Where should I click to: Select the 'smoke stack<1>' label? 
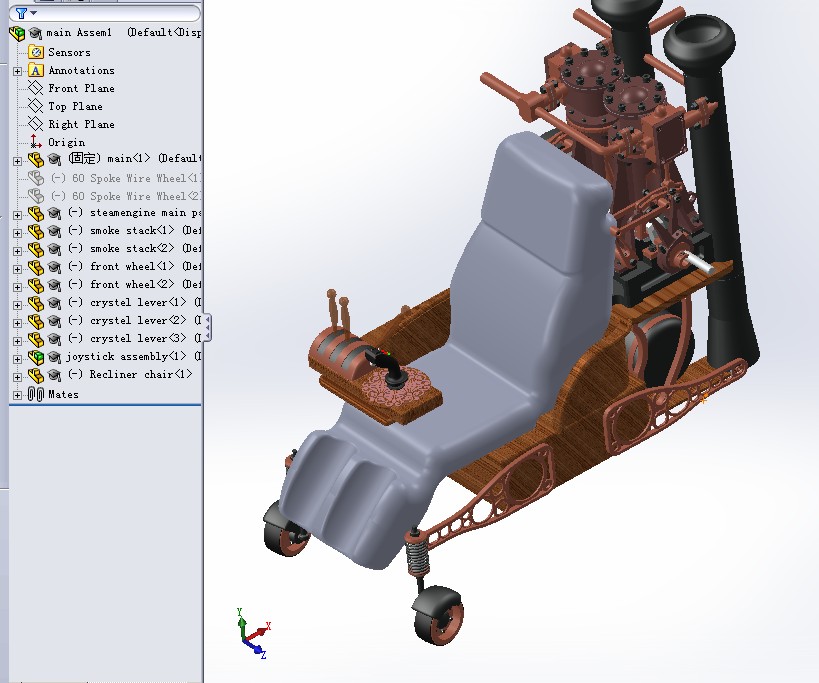[x=132, y=230]
